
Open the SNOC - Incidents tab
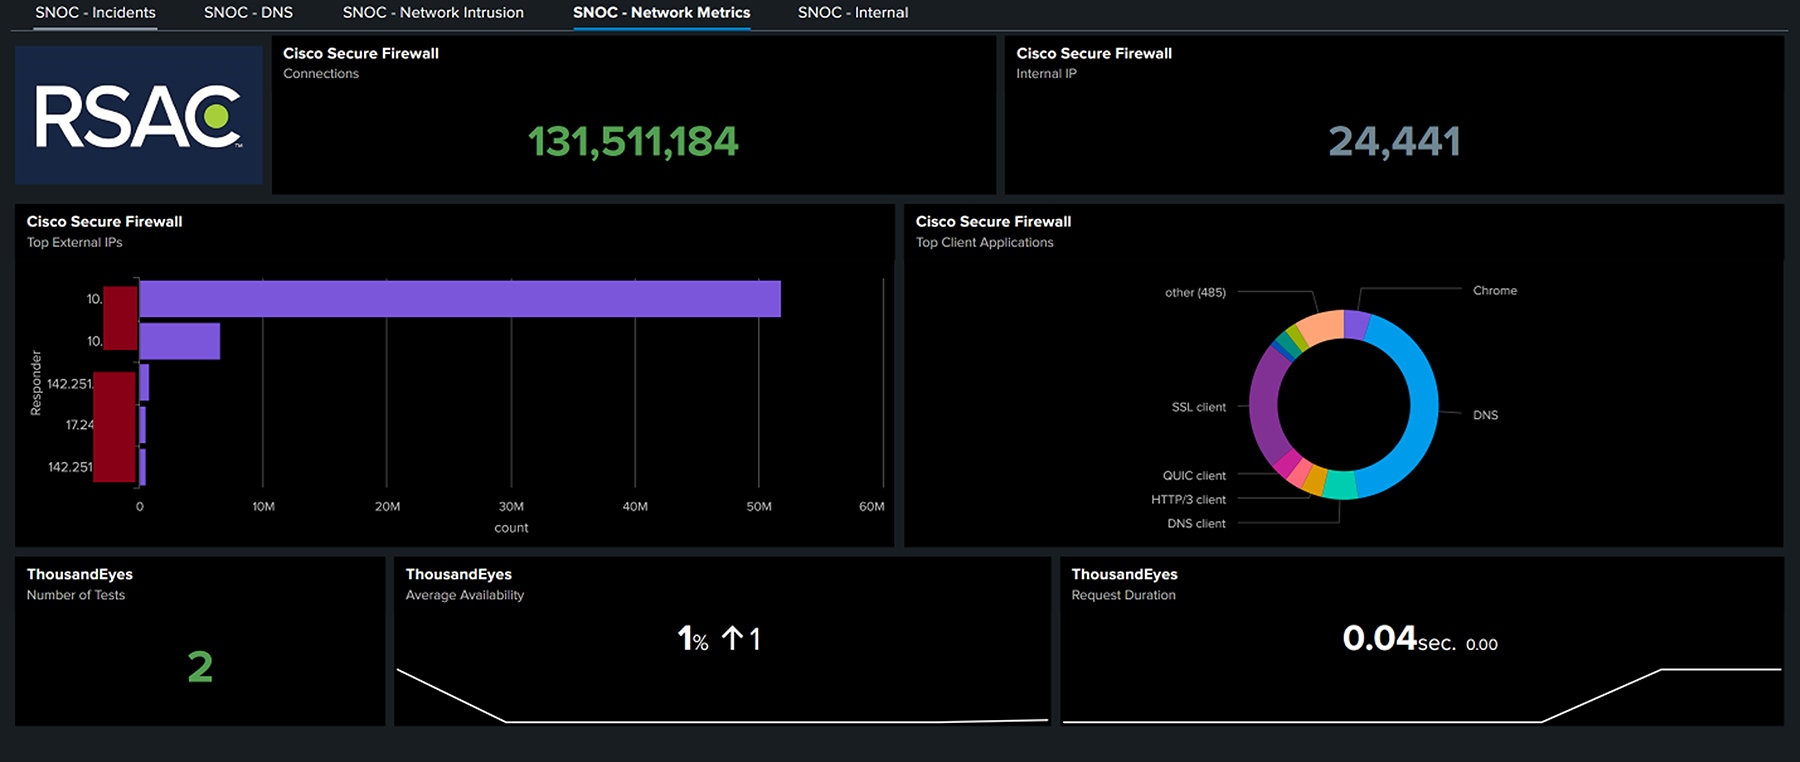point(95,13)
